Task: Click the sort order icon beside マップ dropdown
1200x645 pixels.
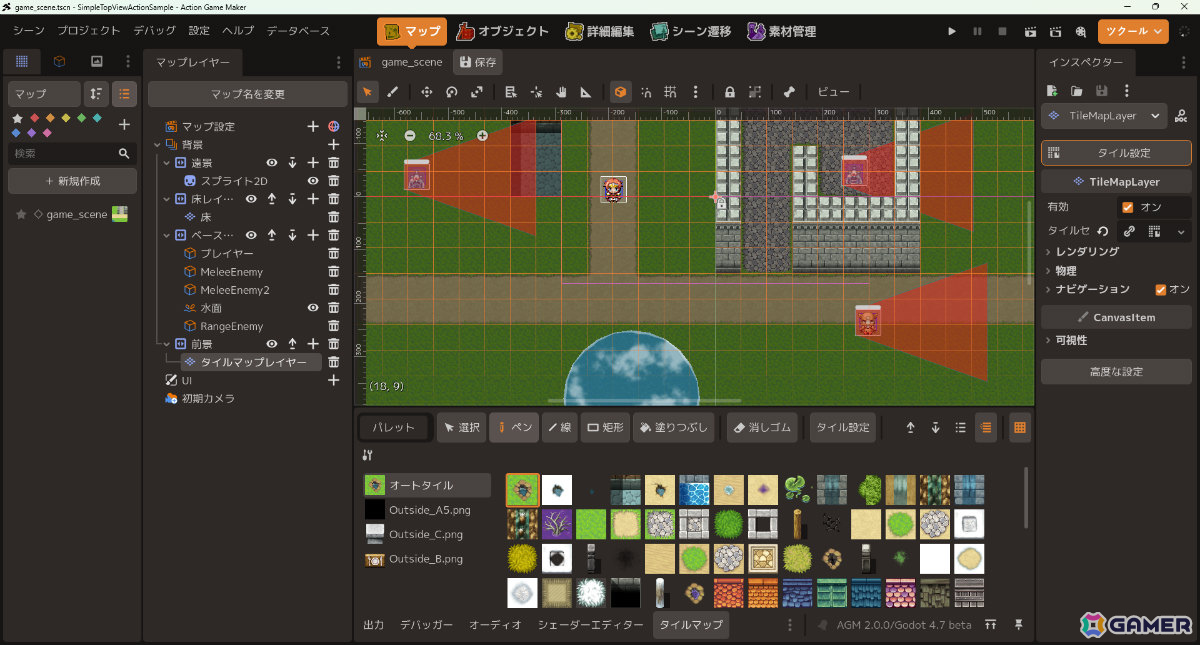Action: (x=96, y=94)
